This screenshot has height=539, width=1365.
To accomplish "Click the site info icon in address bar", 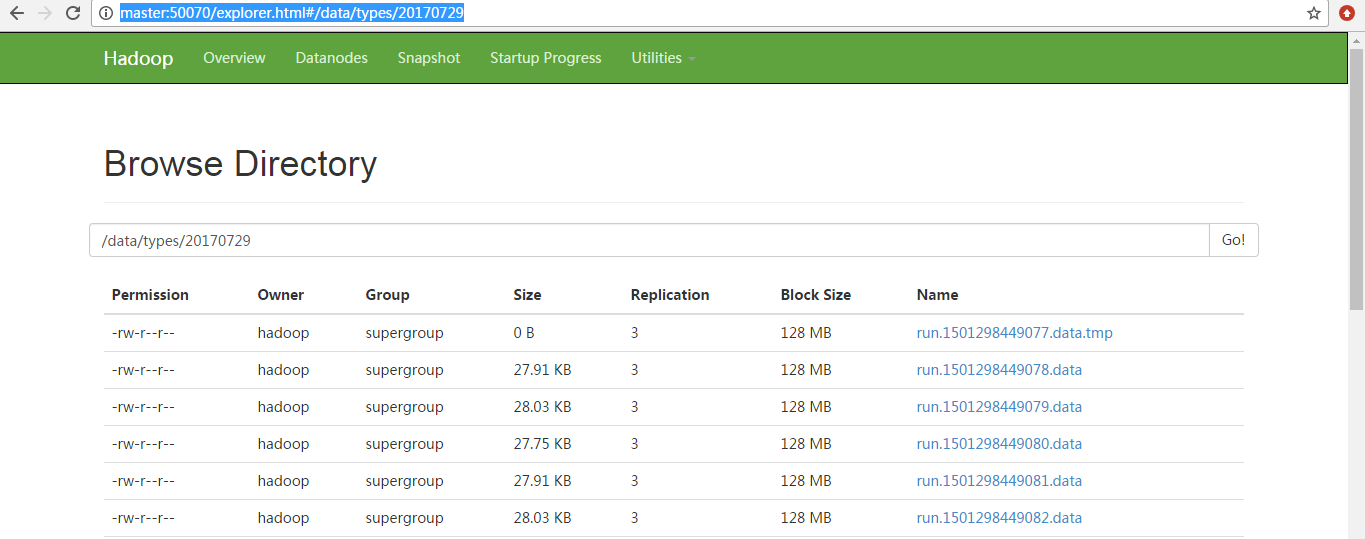I will click(106, 13).
